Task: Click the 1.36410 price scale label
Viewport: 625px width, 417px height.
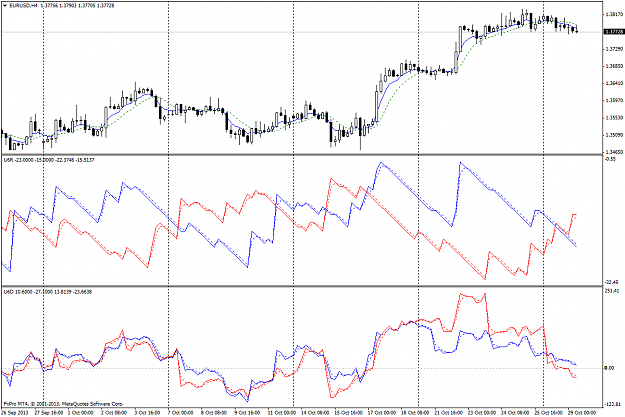Action: tap(614, 83)
